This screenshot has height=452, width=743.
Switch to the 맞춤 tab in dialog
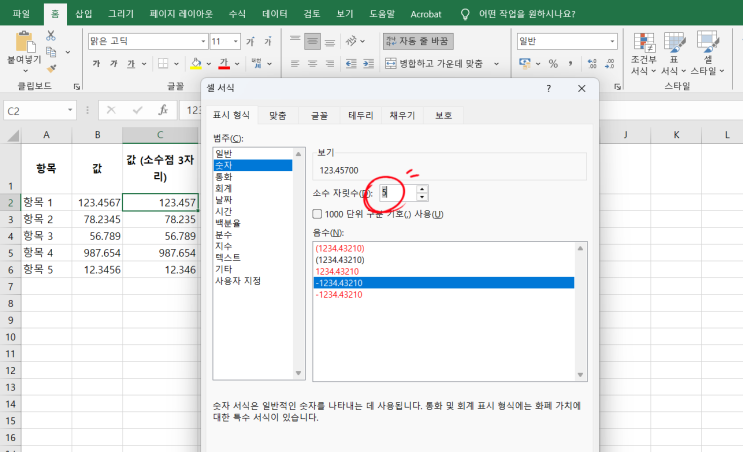point(278,115)
